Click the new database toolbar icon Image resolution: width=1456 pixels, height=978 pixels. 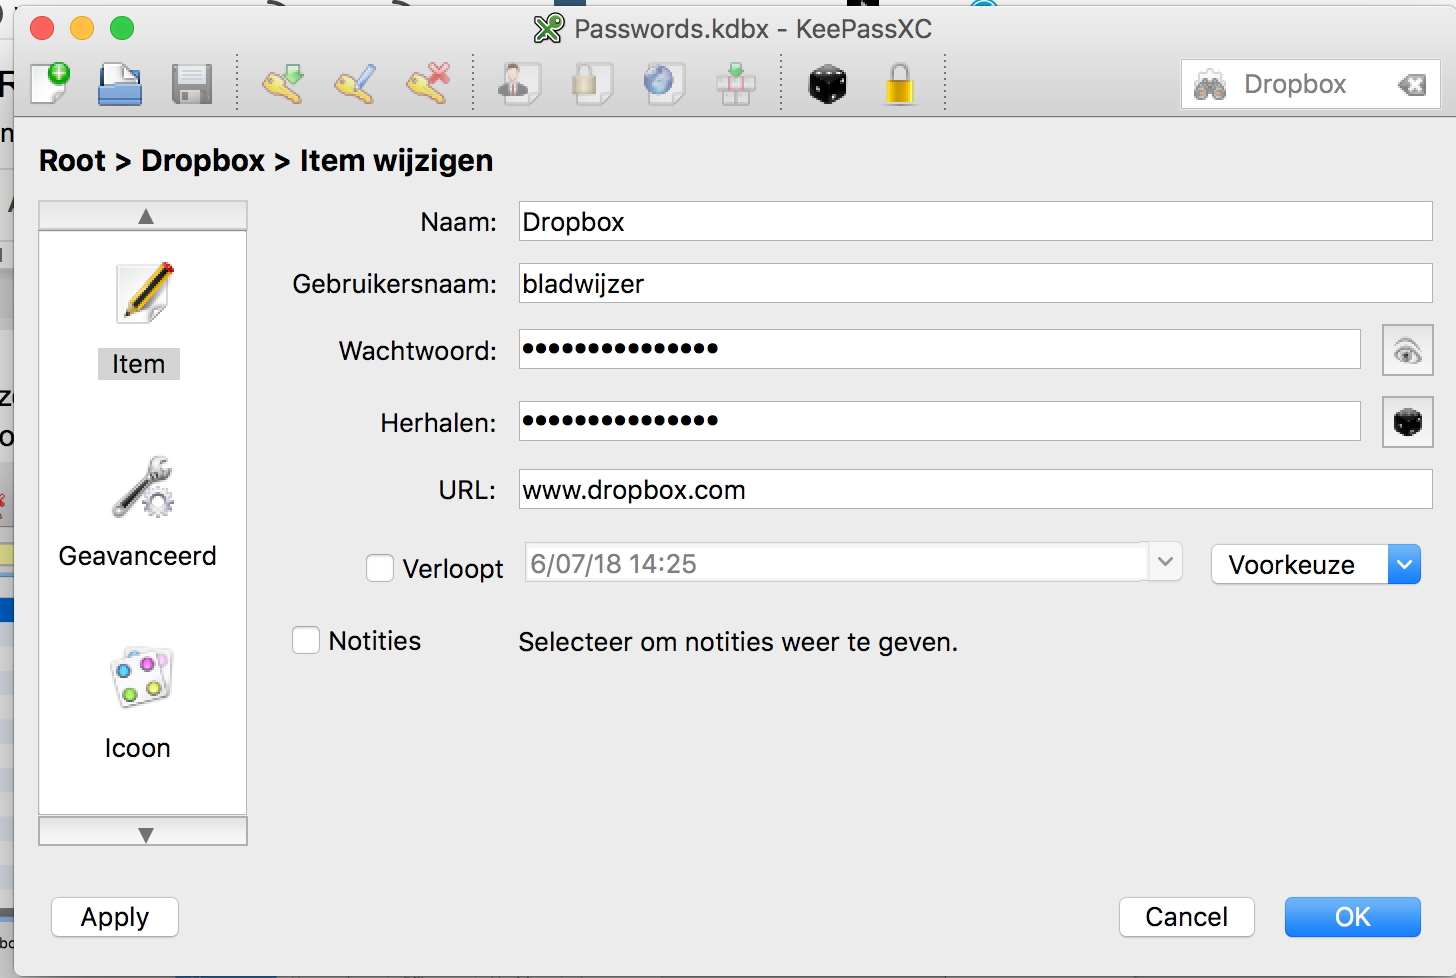tap(50, 84)
